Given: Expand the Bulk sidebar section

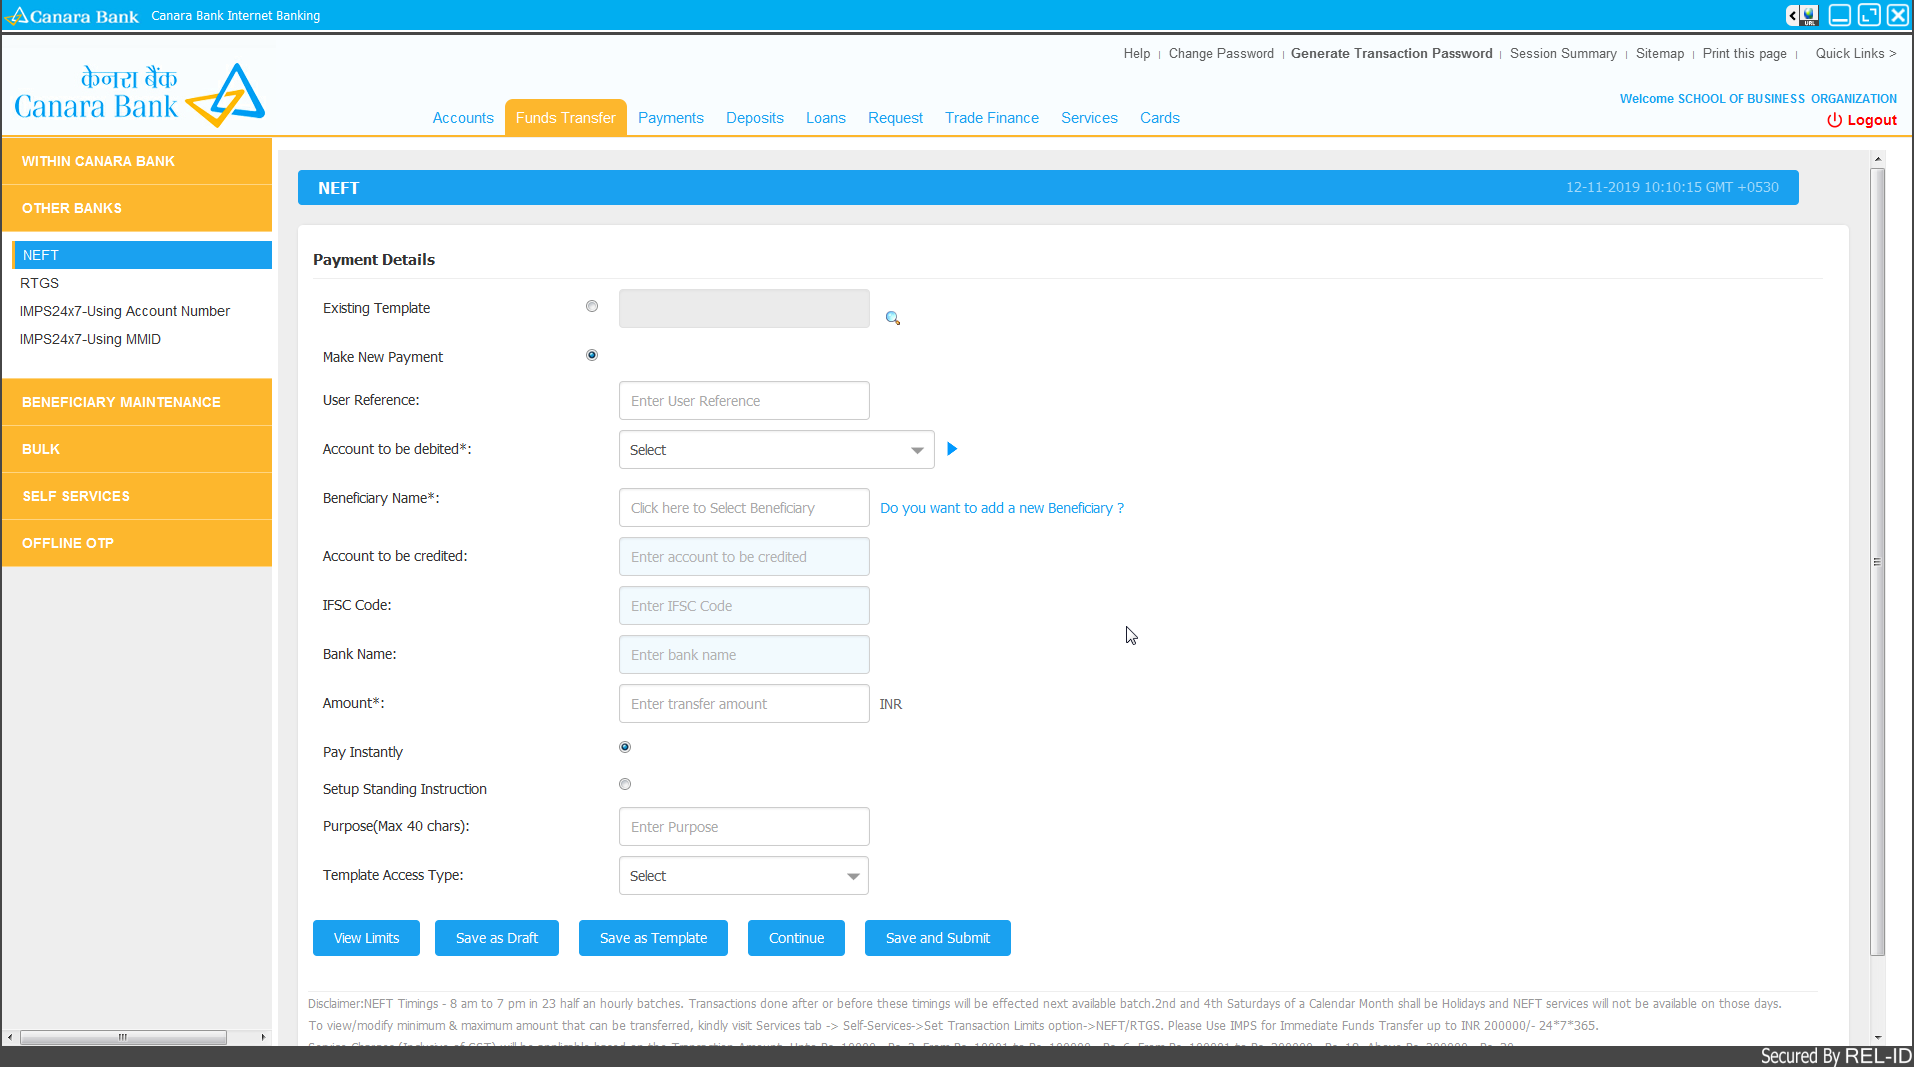Looking at the screenshot, I should [137, 449].
